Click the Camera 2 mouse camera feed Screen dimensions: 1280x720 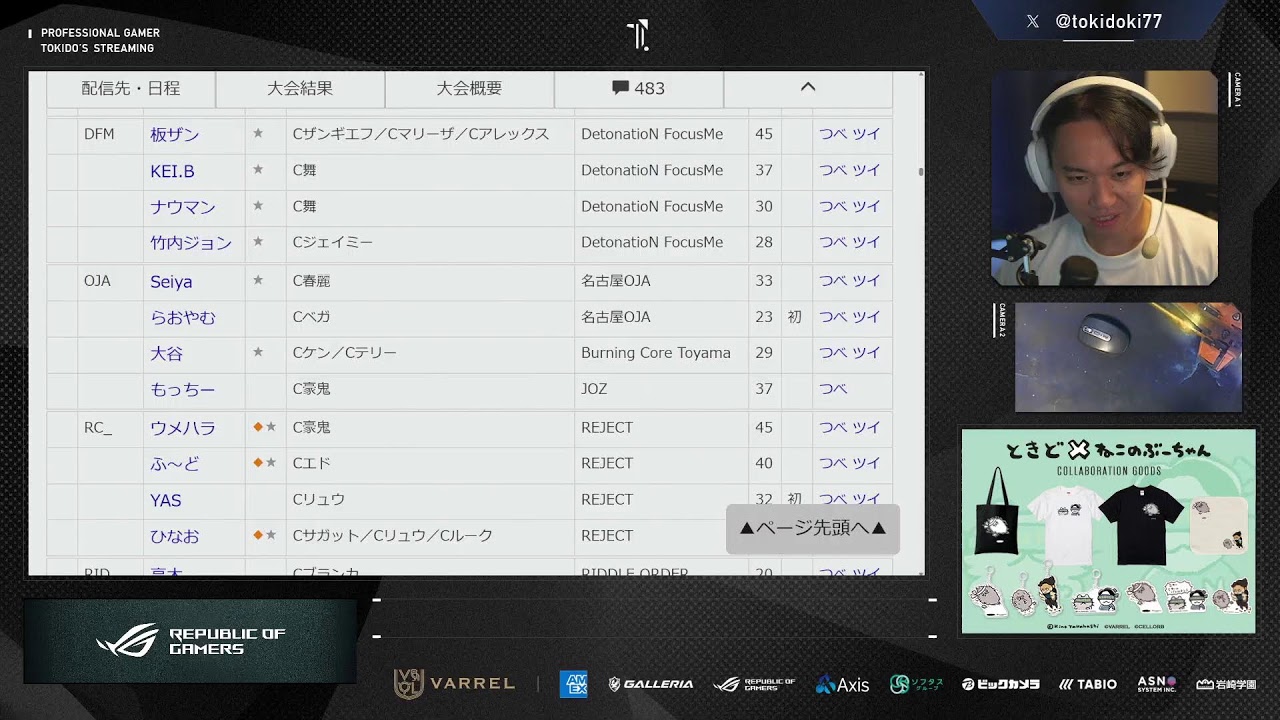[1128, 357]
